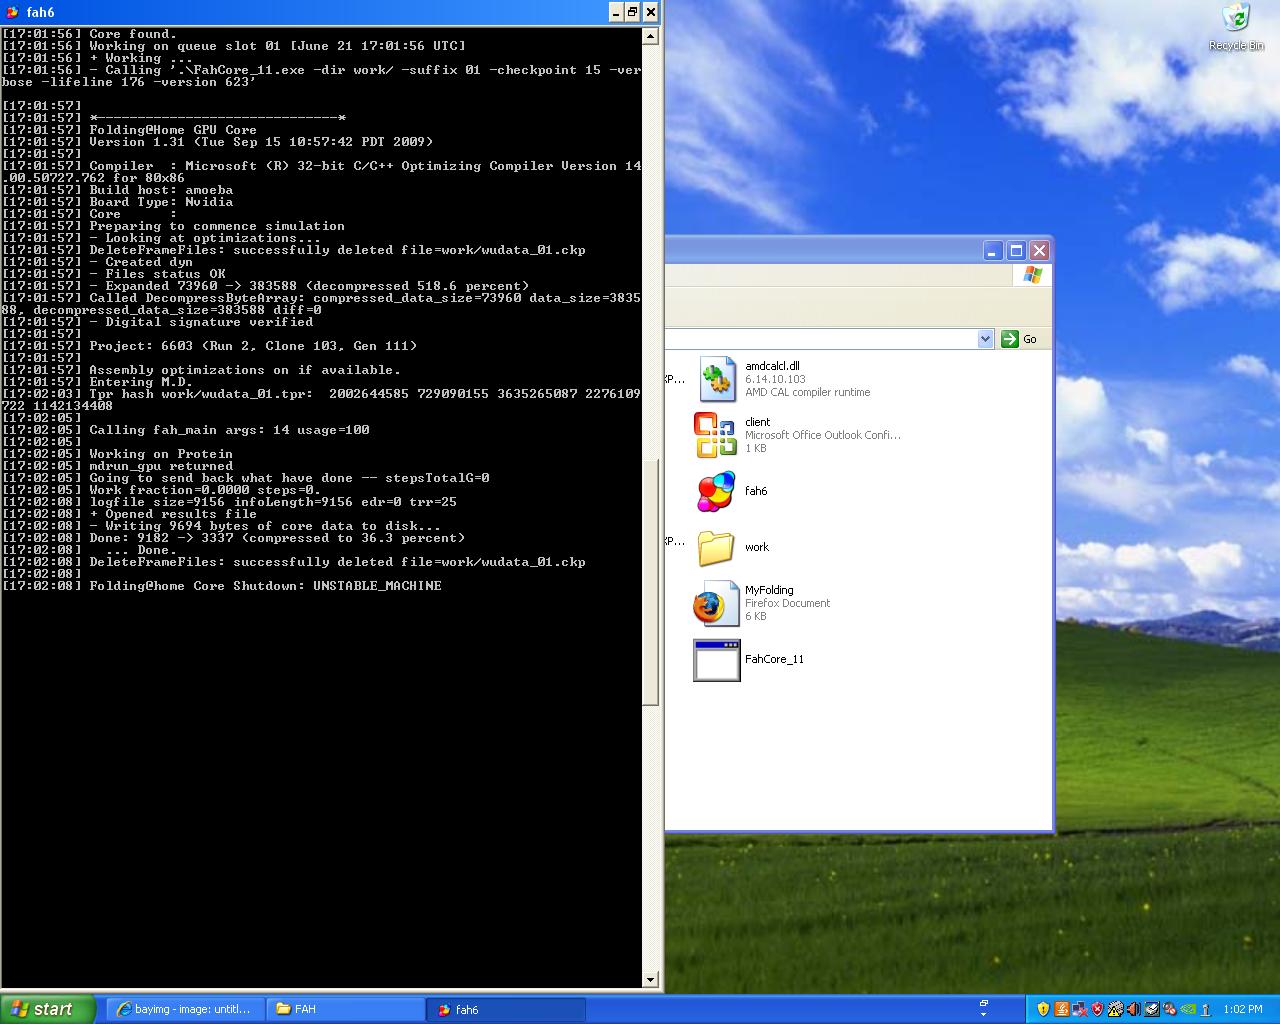Viewport: 1280px width, 1024px height.
Task: Click the console scrollbar down arrow
Action: [x=650, y=980]
